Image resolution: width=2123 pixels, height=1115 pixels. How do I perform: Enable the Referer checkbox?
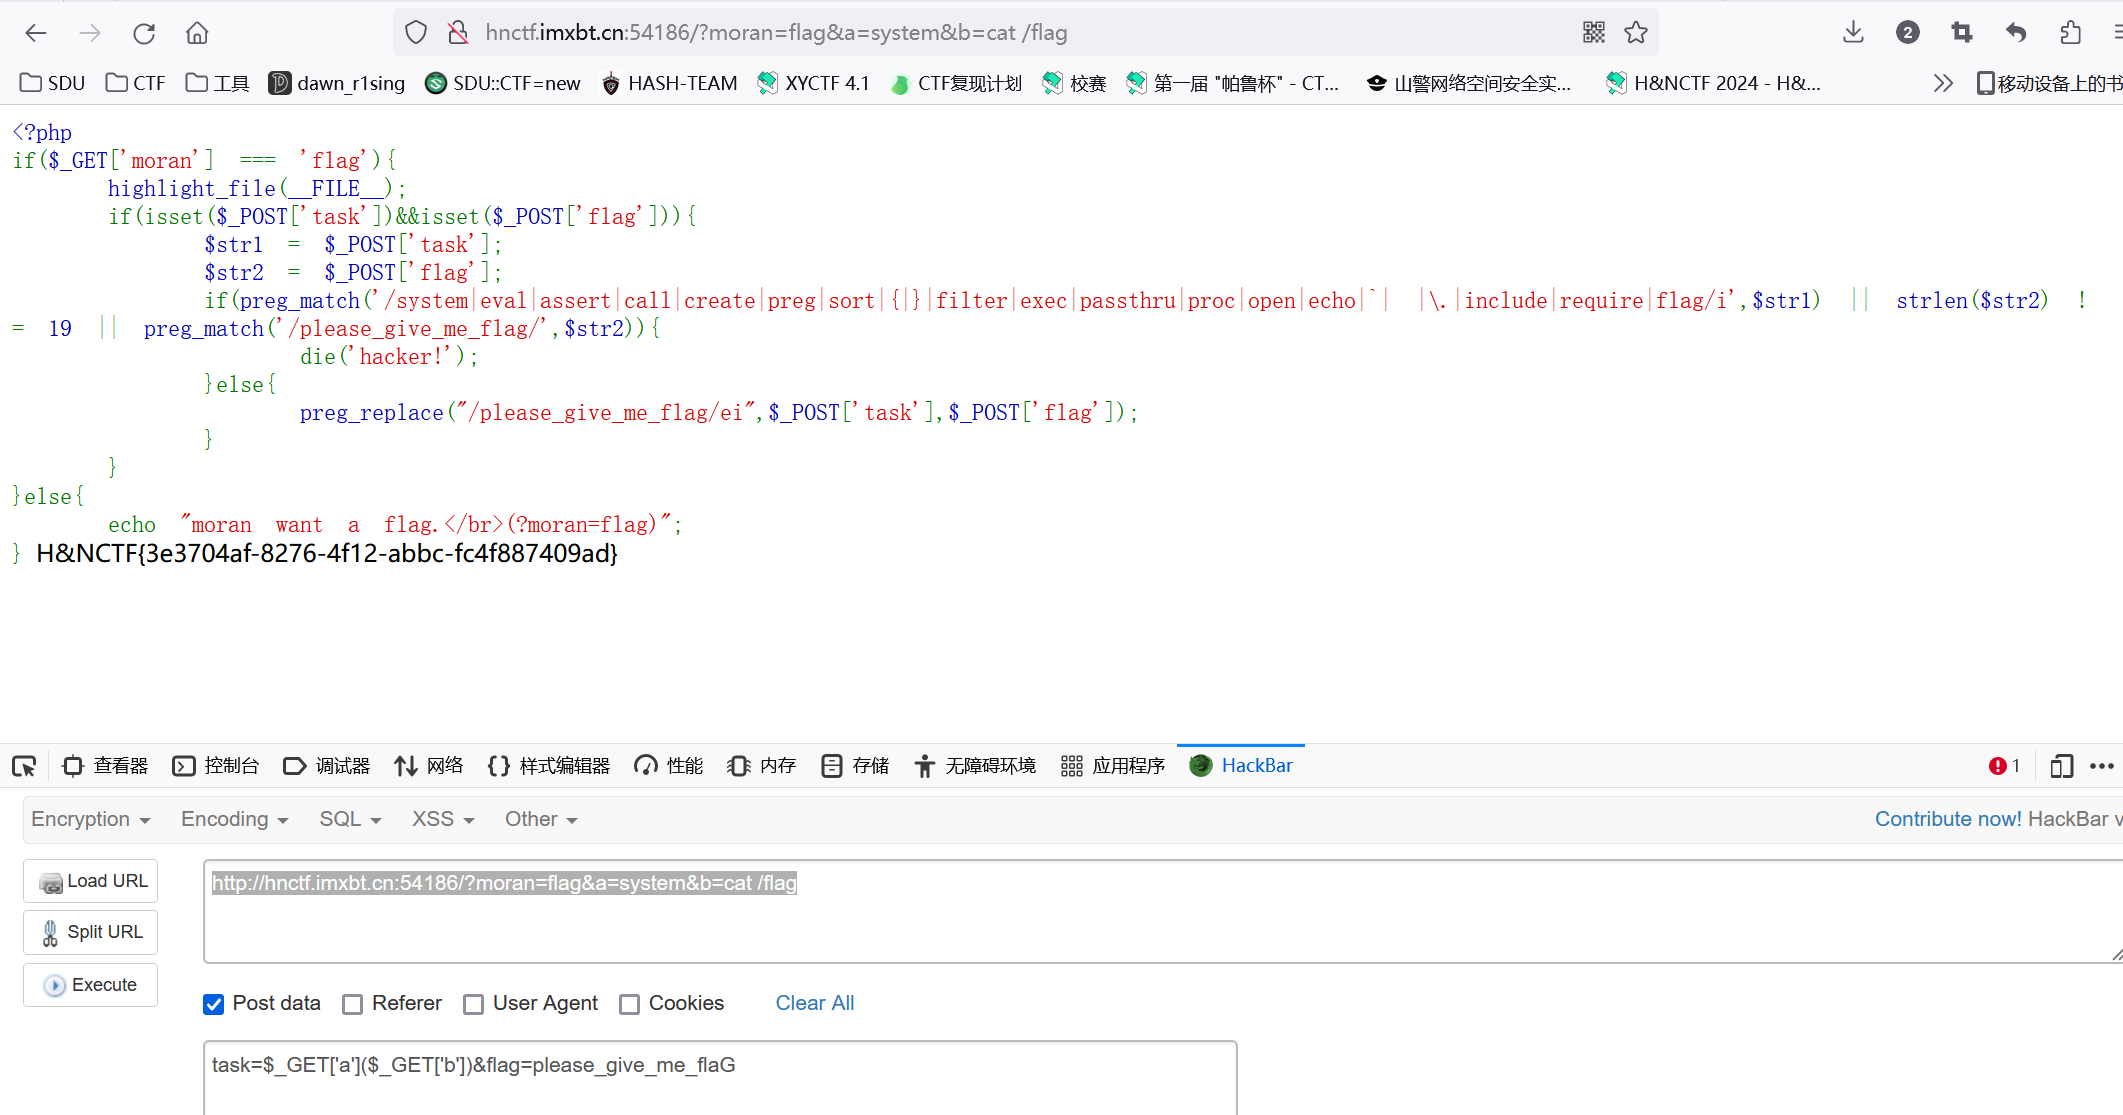point(353,1004)
